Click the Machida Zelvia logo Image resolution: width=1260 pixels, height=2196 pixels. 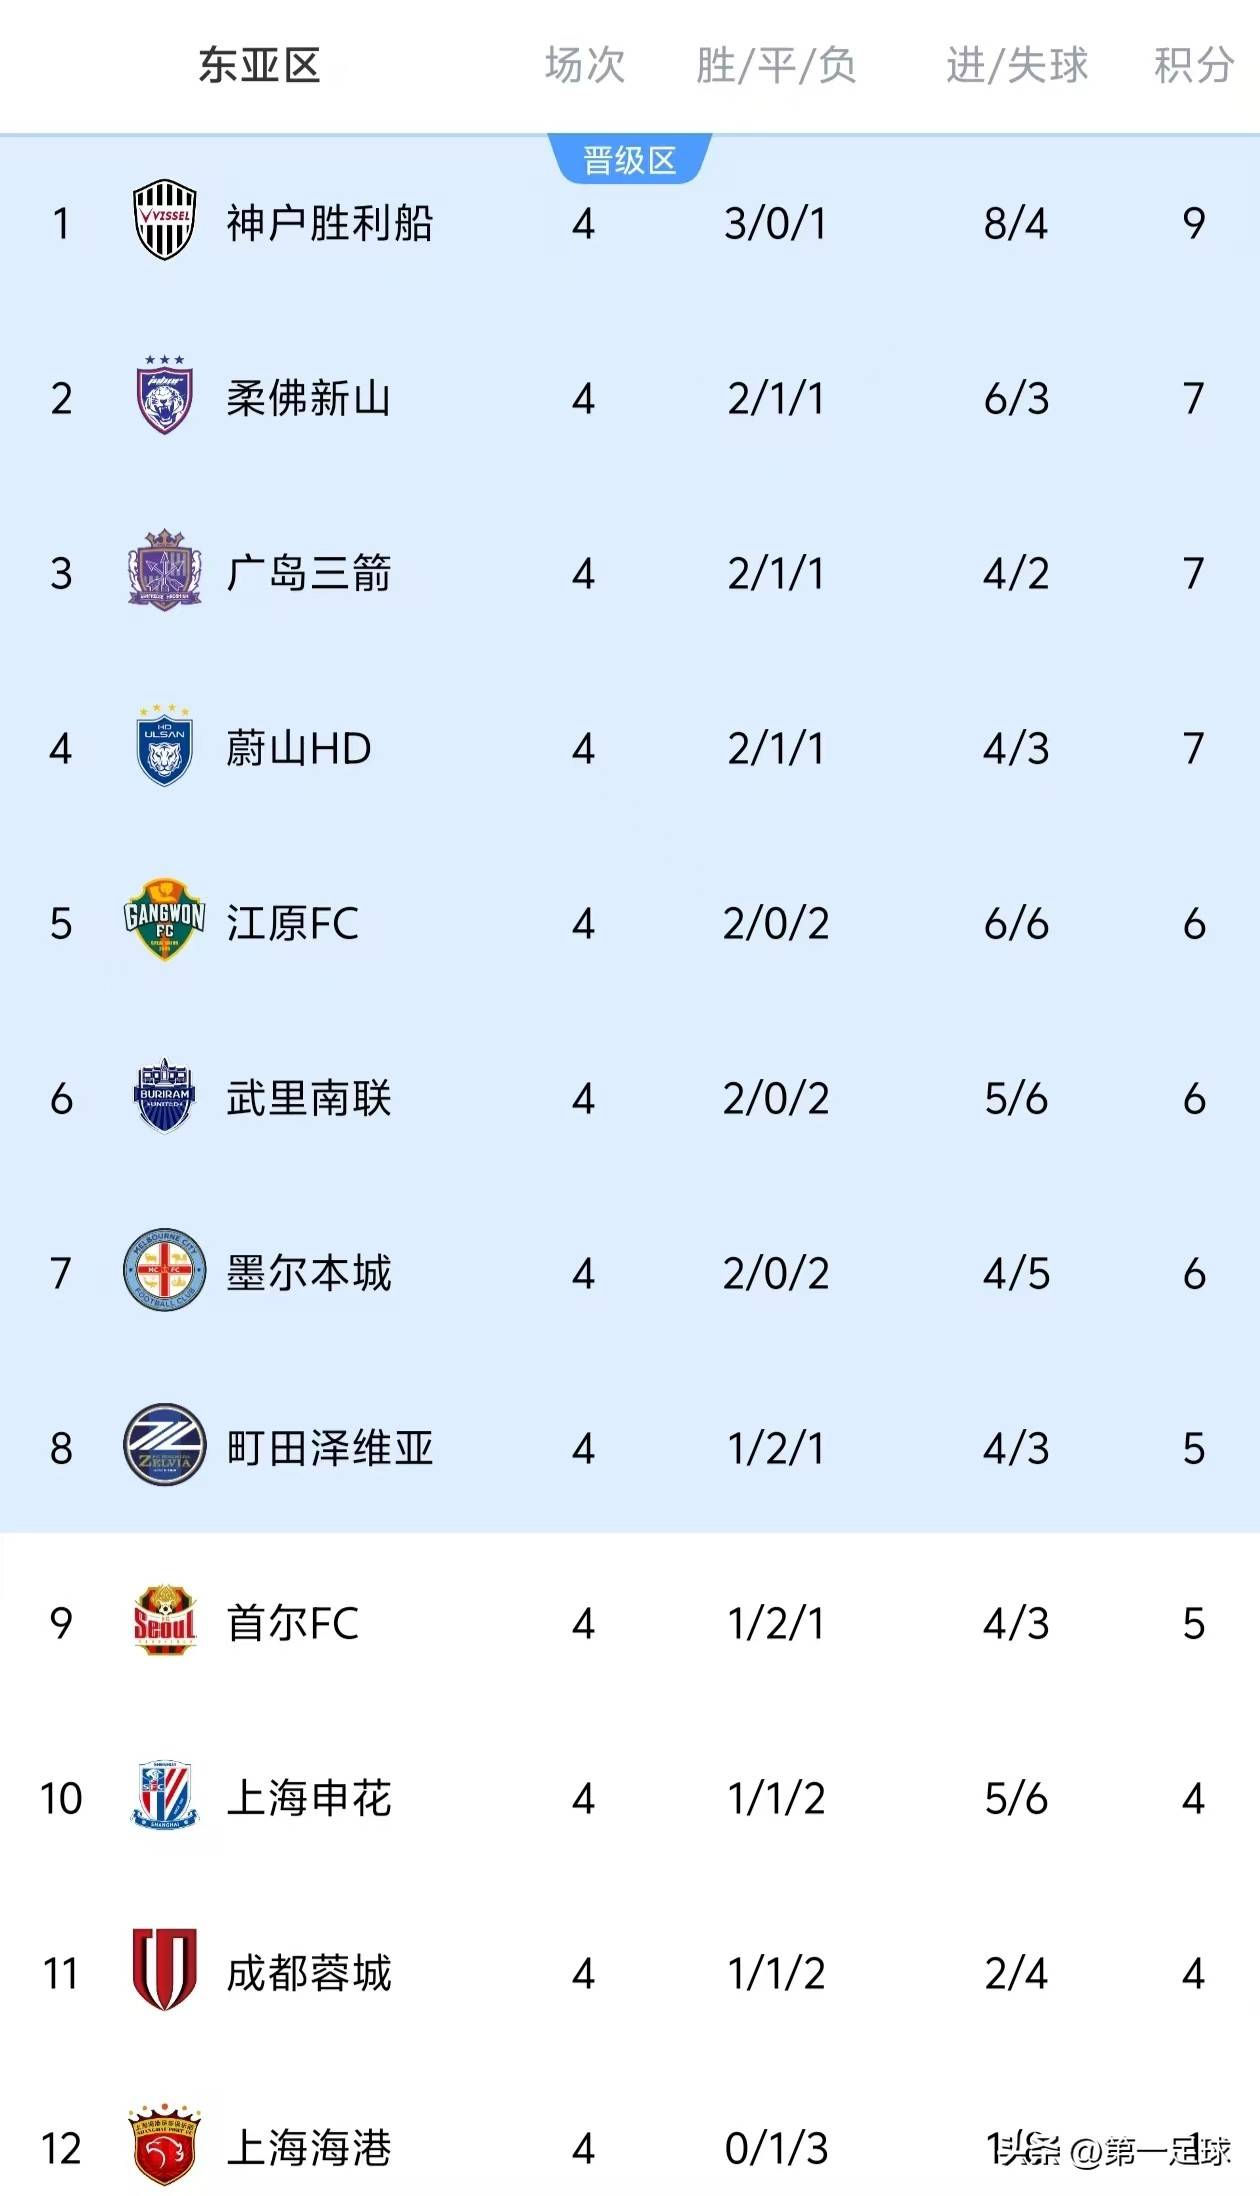tap(164, 1446)
